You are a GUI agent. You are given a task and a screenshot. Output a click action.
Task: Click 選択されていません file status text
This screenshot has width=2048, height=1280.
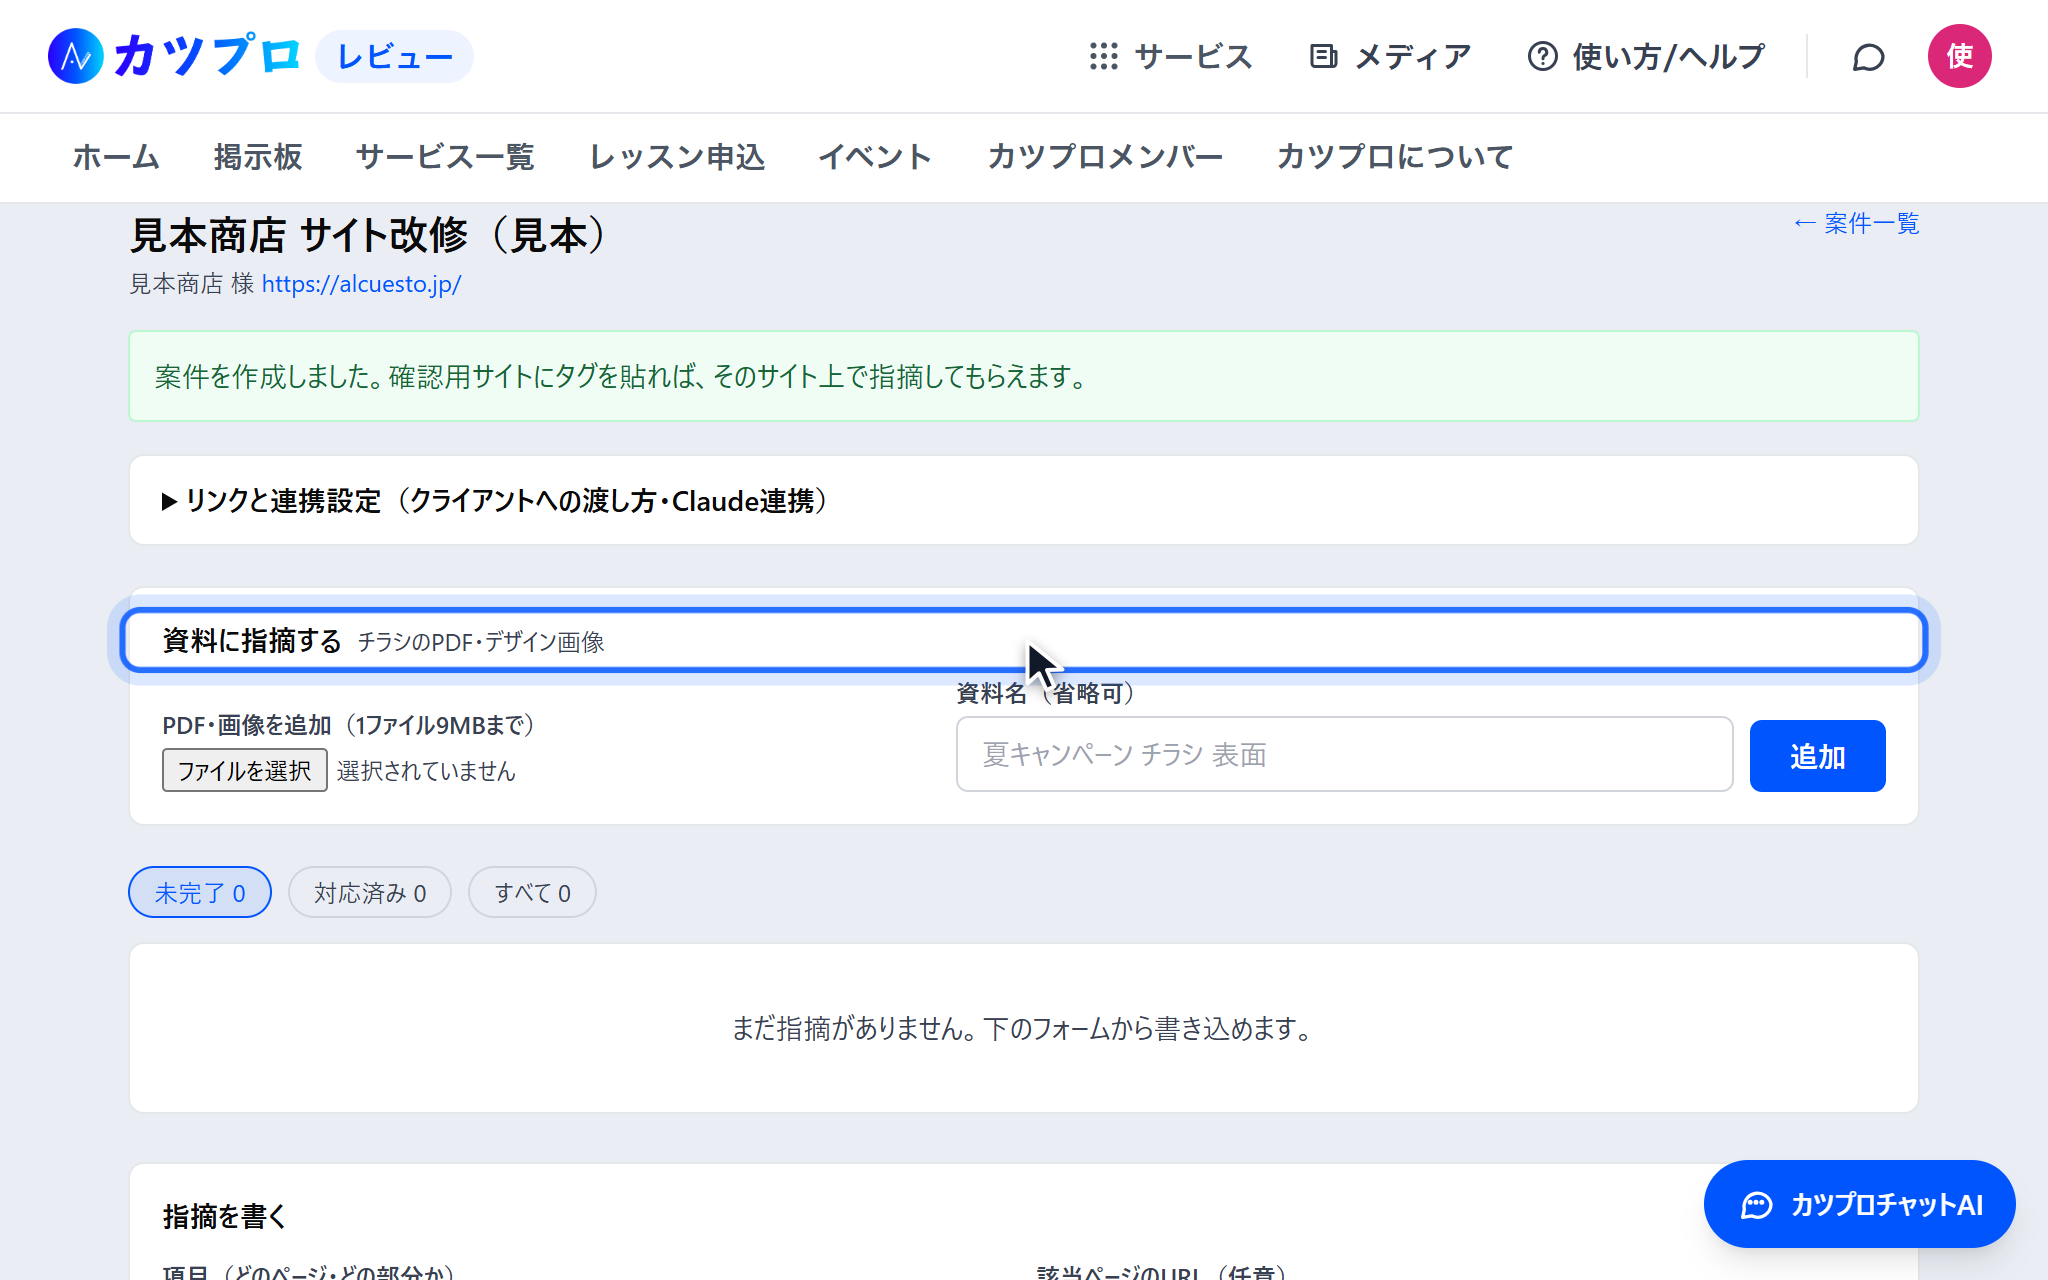point(426,771)
